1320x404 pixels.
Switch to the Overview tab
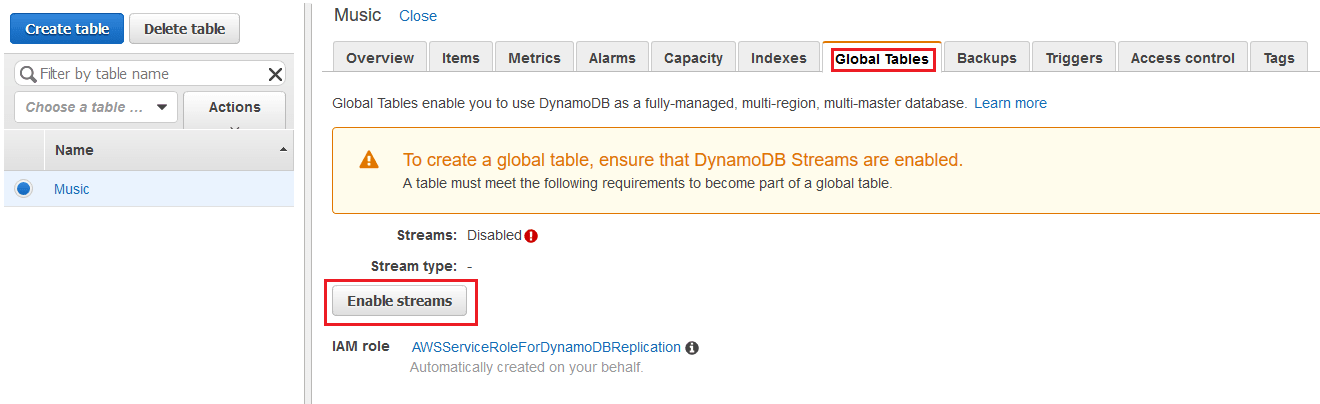[380, 58]
